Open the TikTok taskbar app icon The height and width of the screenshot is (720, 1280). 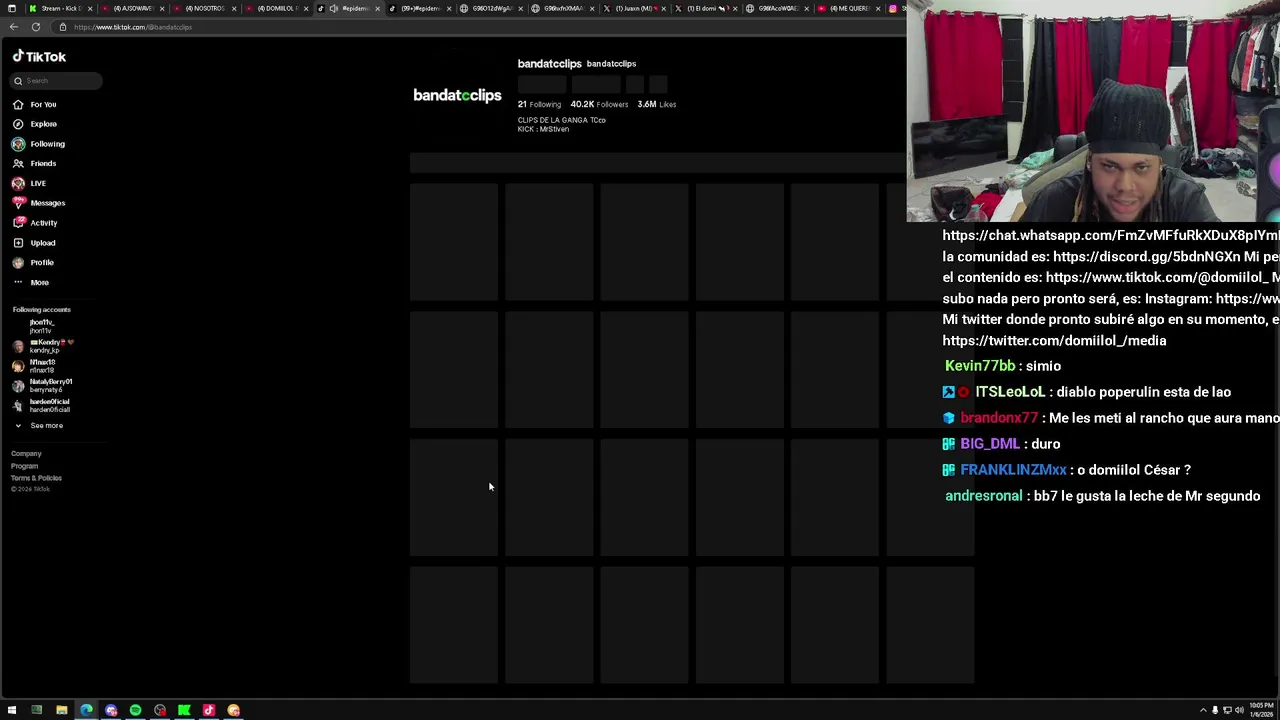pyautogui.click(x=209, y=710)
